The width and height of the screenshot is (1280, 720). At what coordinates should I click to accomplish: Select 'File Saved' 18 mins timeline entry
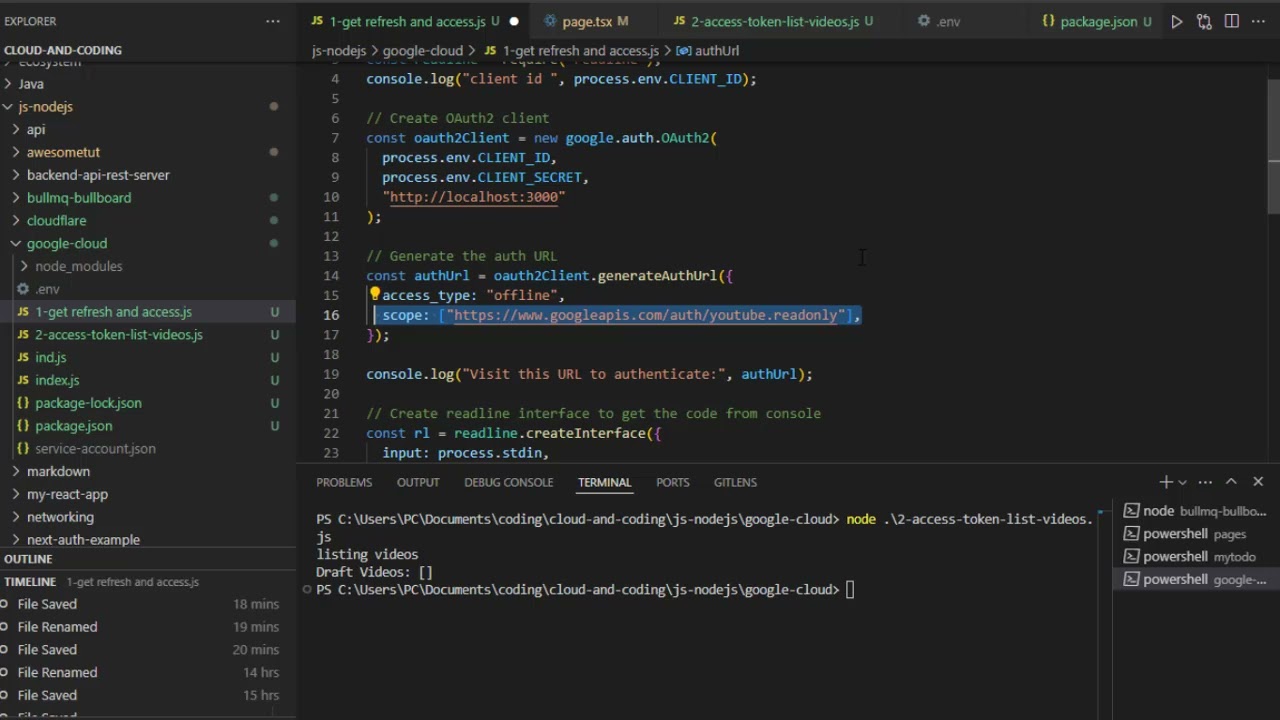coord(148,604)
